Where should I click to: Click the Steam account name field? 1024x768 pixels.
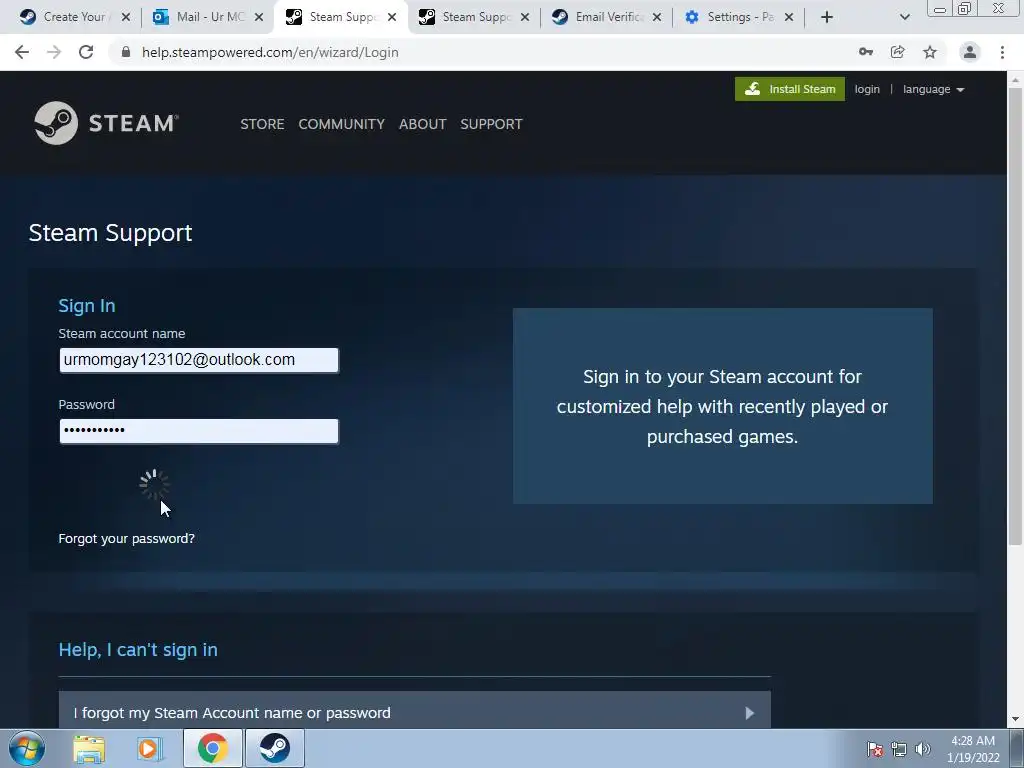199,360
